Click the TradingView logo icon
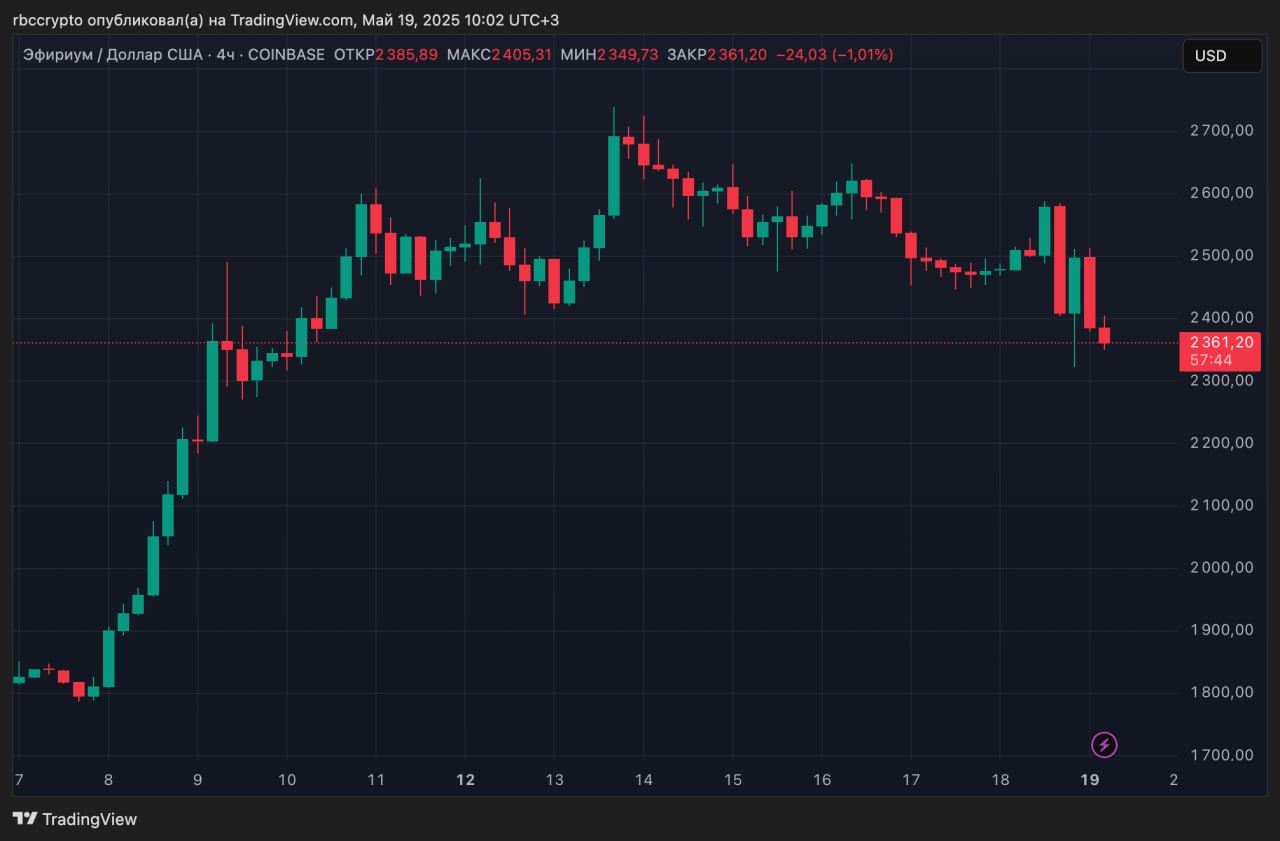The width and height of the screenshot is (1280, 841). (25, 819)
